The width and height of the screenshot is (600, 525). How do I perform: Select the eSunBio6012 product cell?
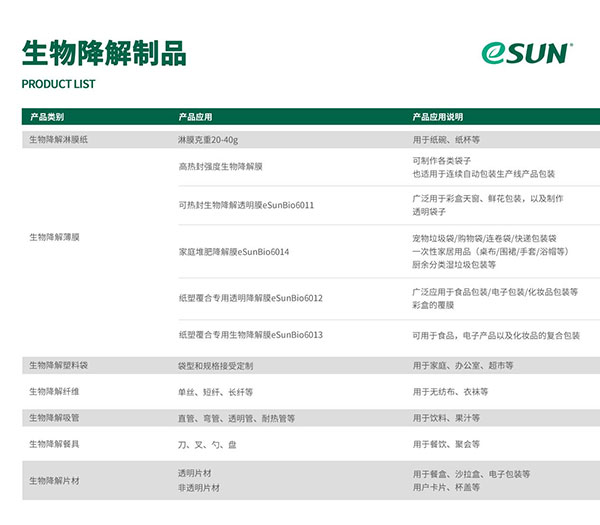(251, 298)
